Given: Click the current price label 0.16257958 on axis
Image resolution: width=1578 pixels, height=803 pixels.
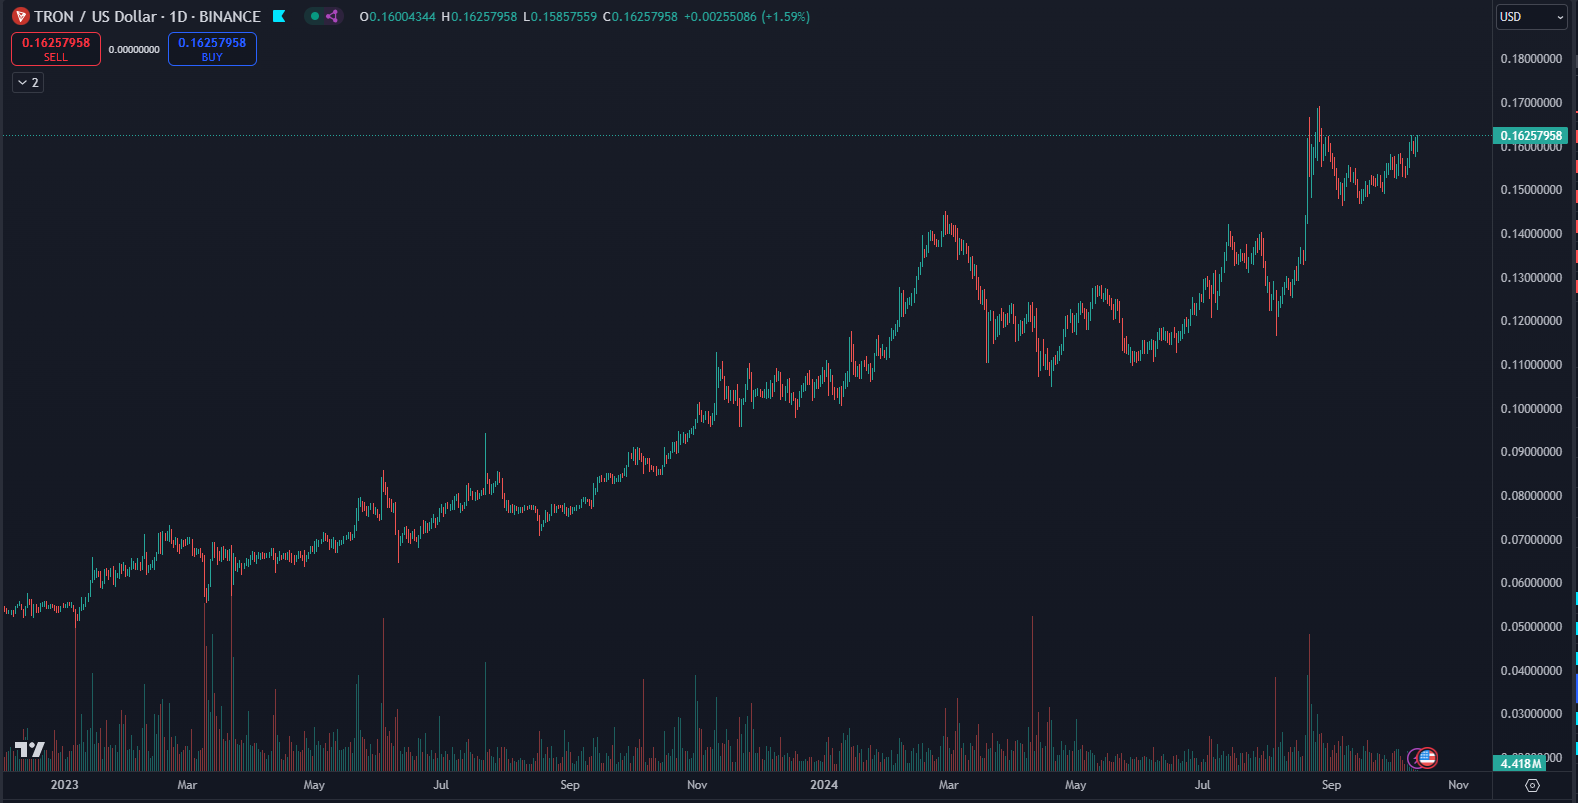Looking at the screenshot, I should (1530, 136).
